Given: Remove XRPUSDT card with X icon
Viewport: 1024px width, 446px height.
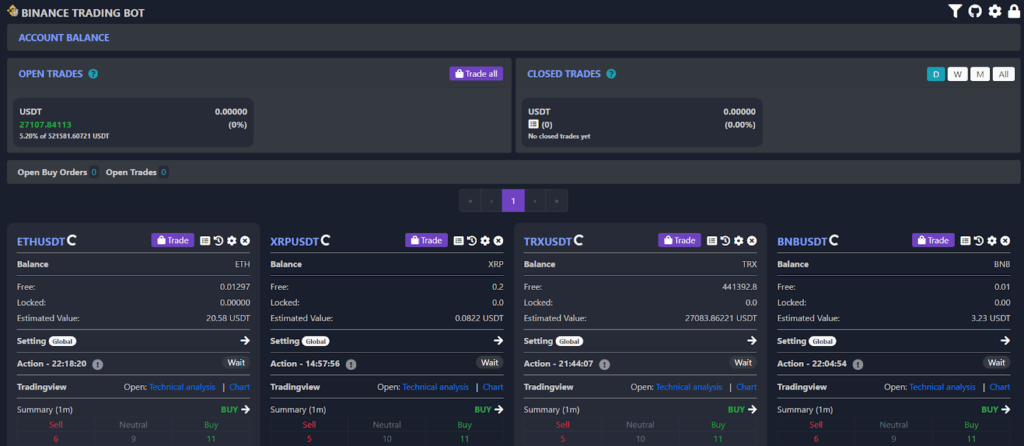Looking at the screenshot, I should pos(498,240).
